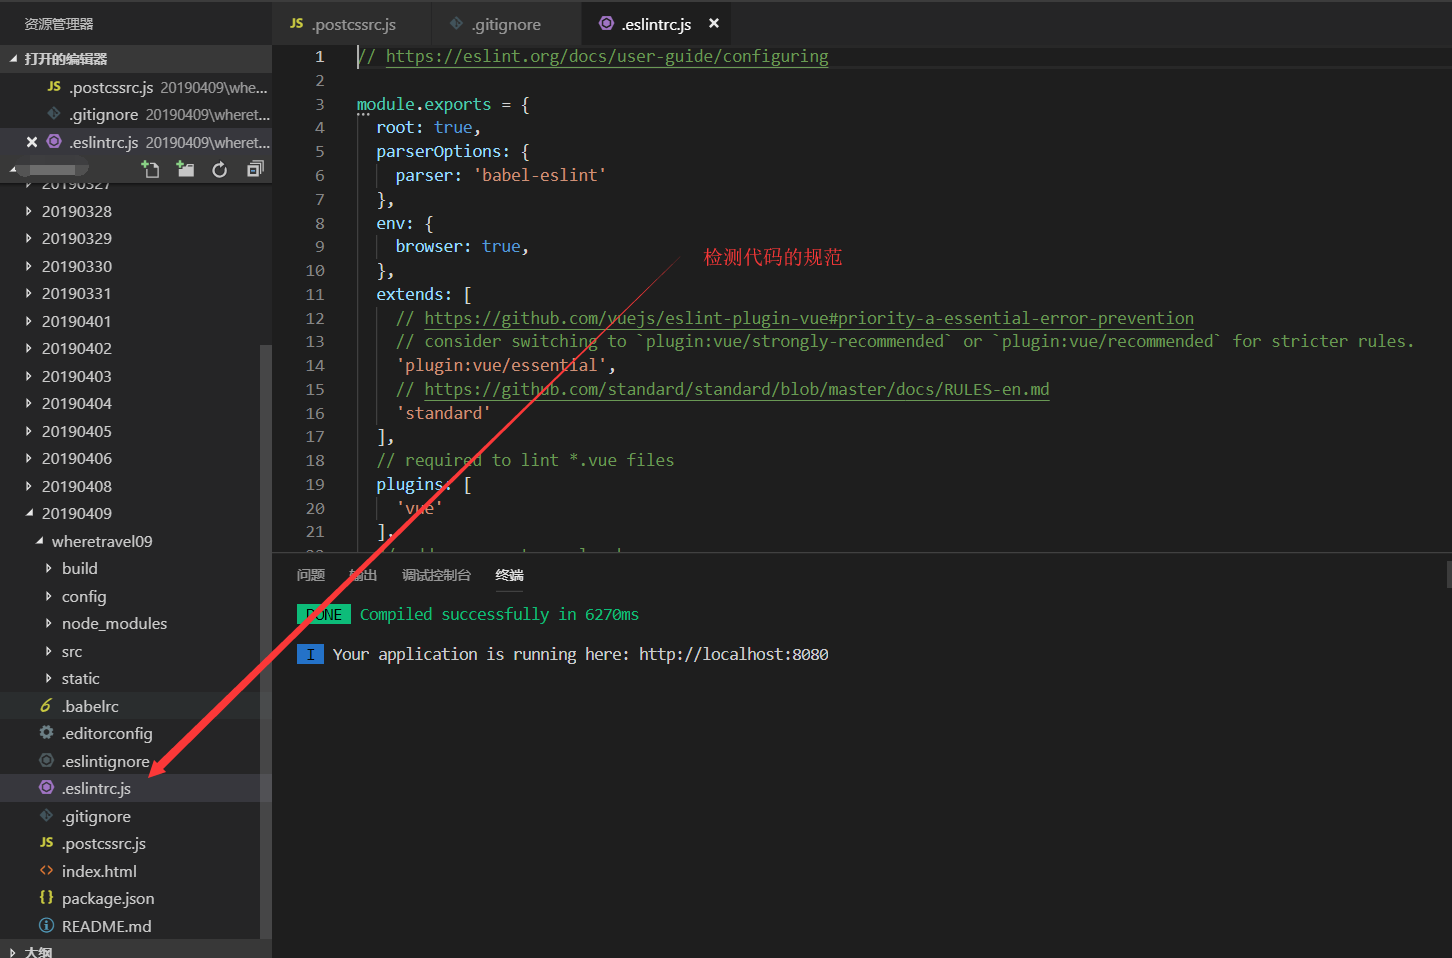Expand the 20190329 folder

[136, 238]
